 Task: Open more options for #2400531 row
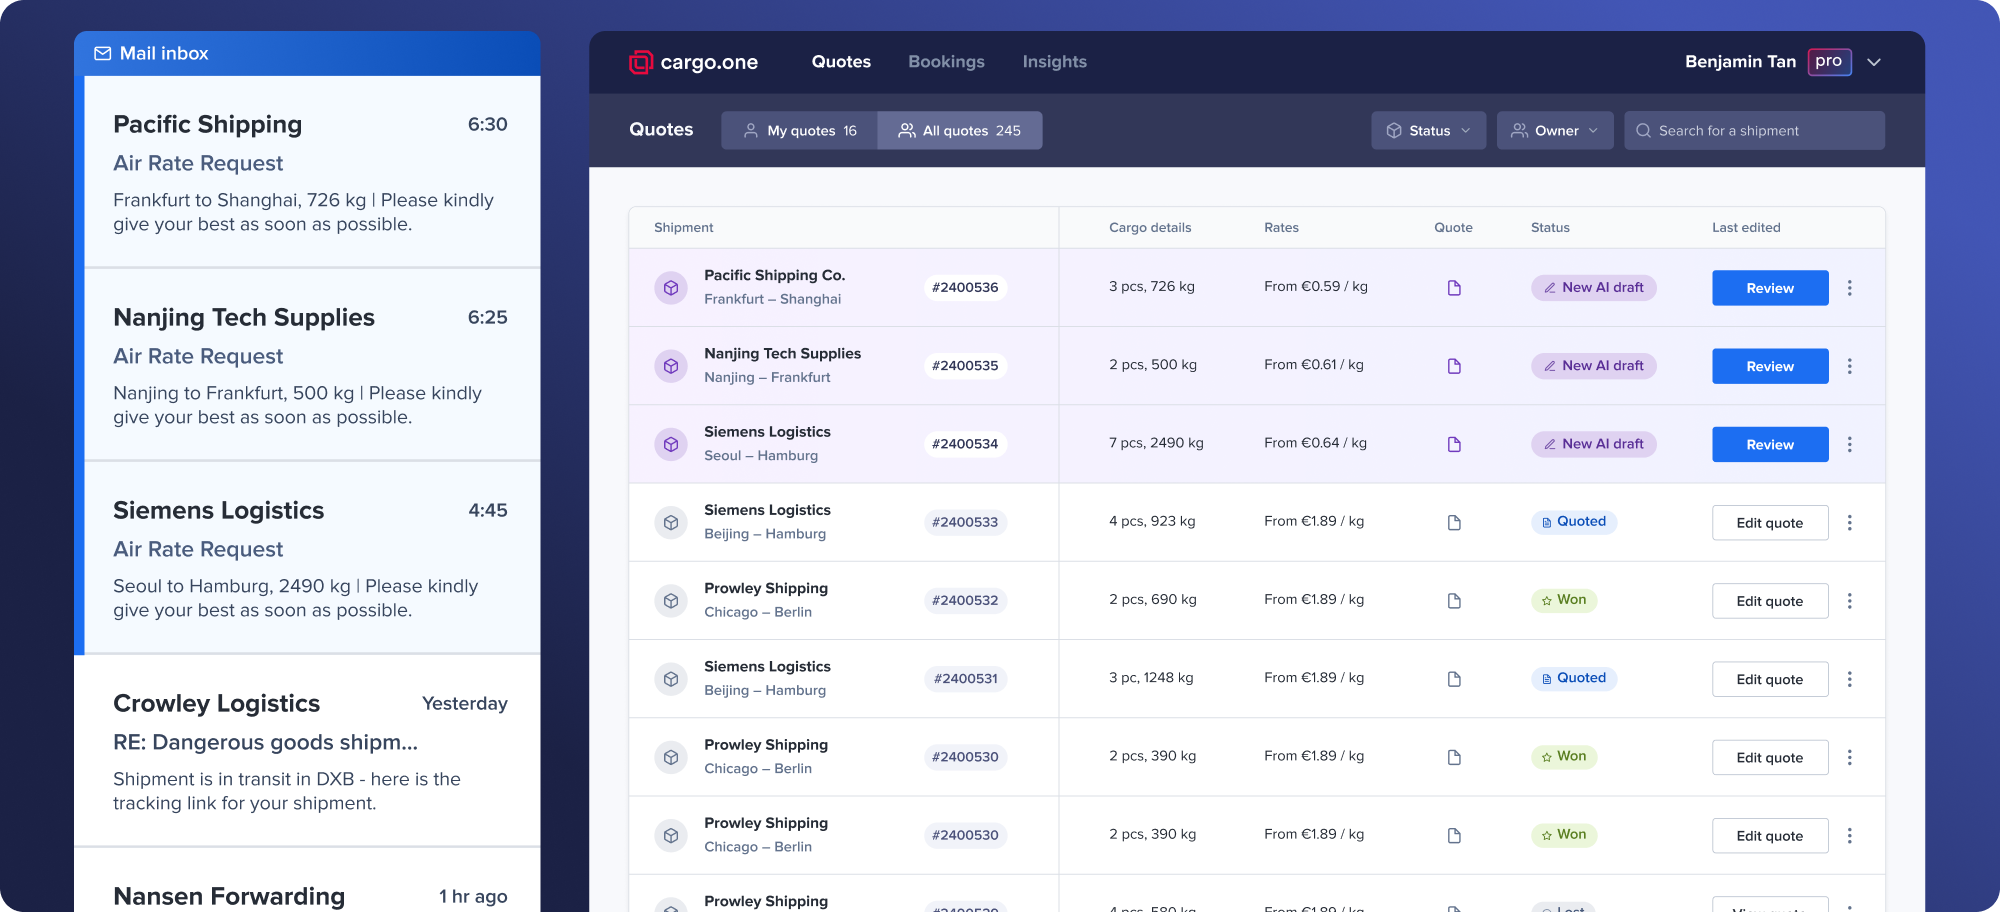point(1850,679)
